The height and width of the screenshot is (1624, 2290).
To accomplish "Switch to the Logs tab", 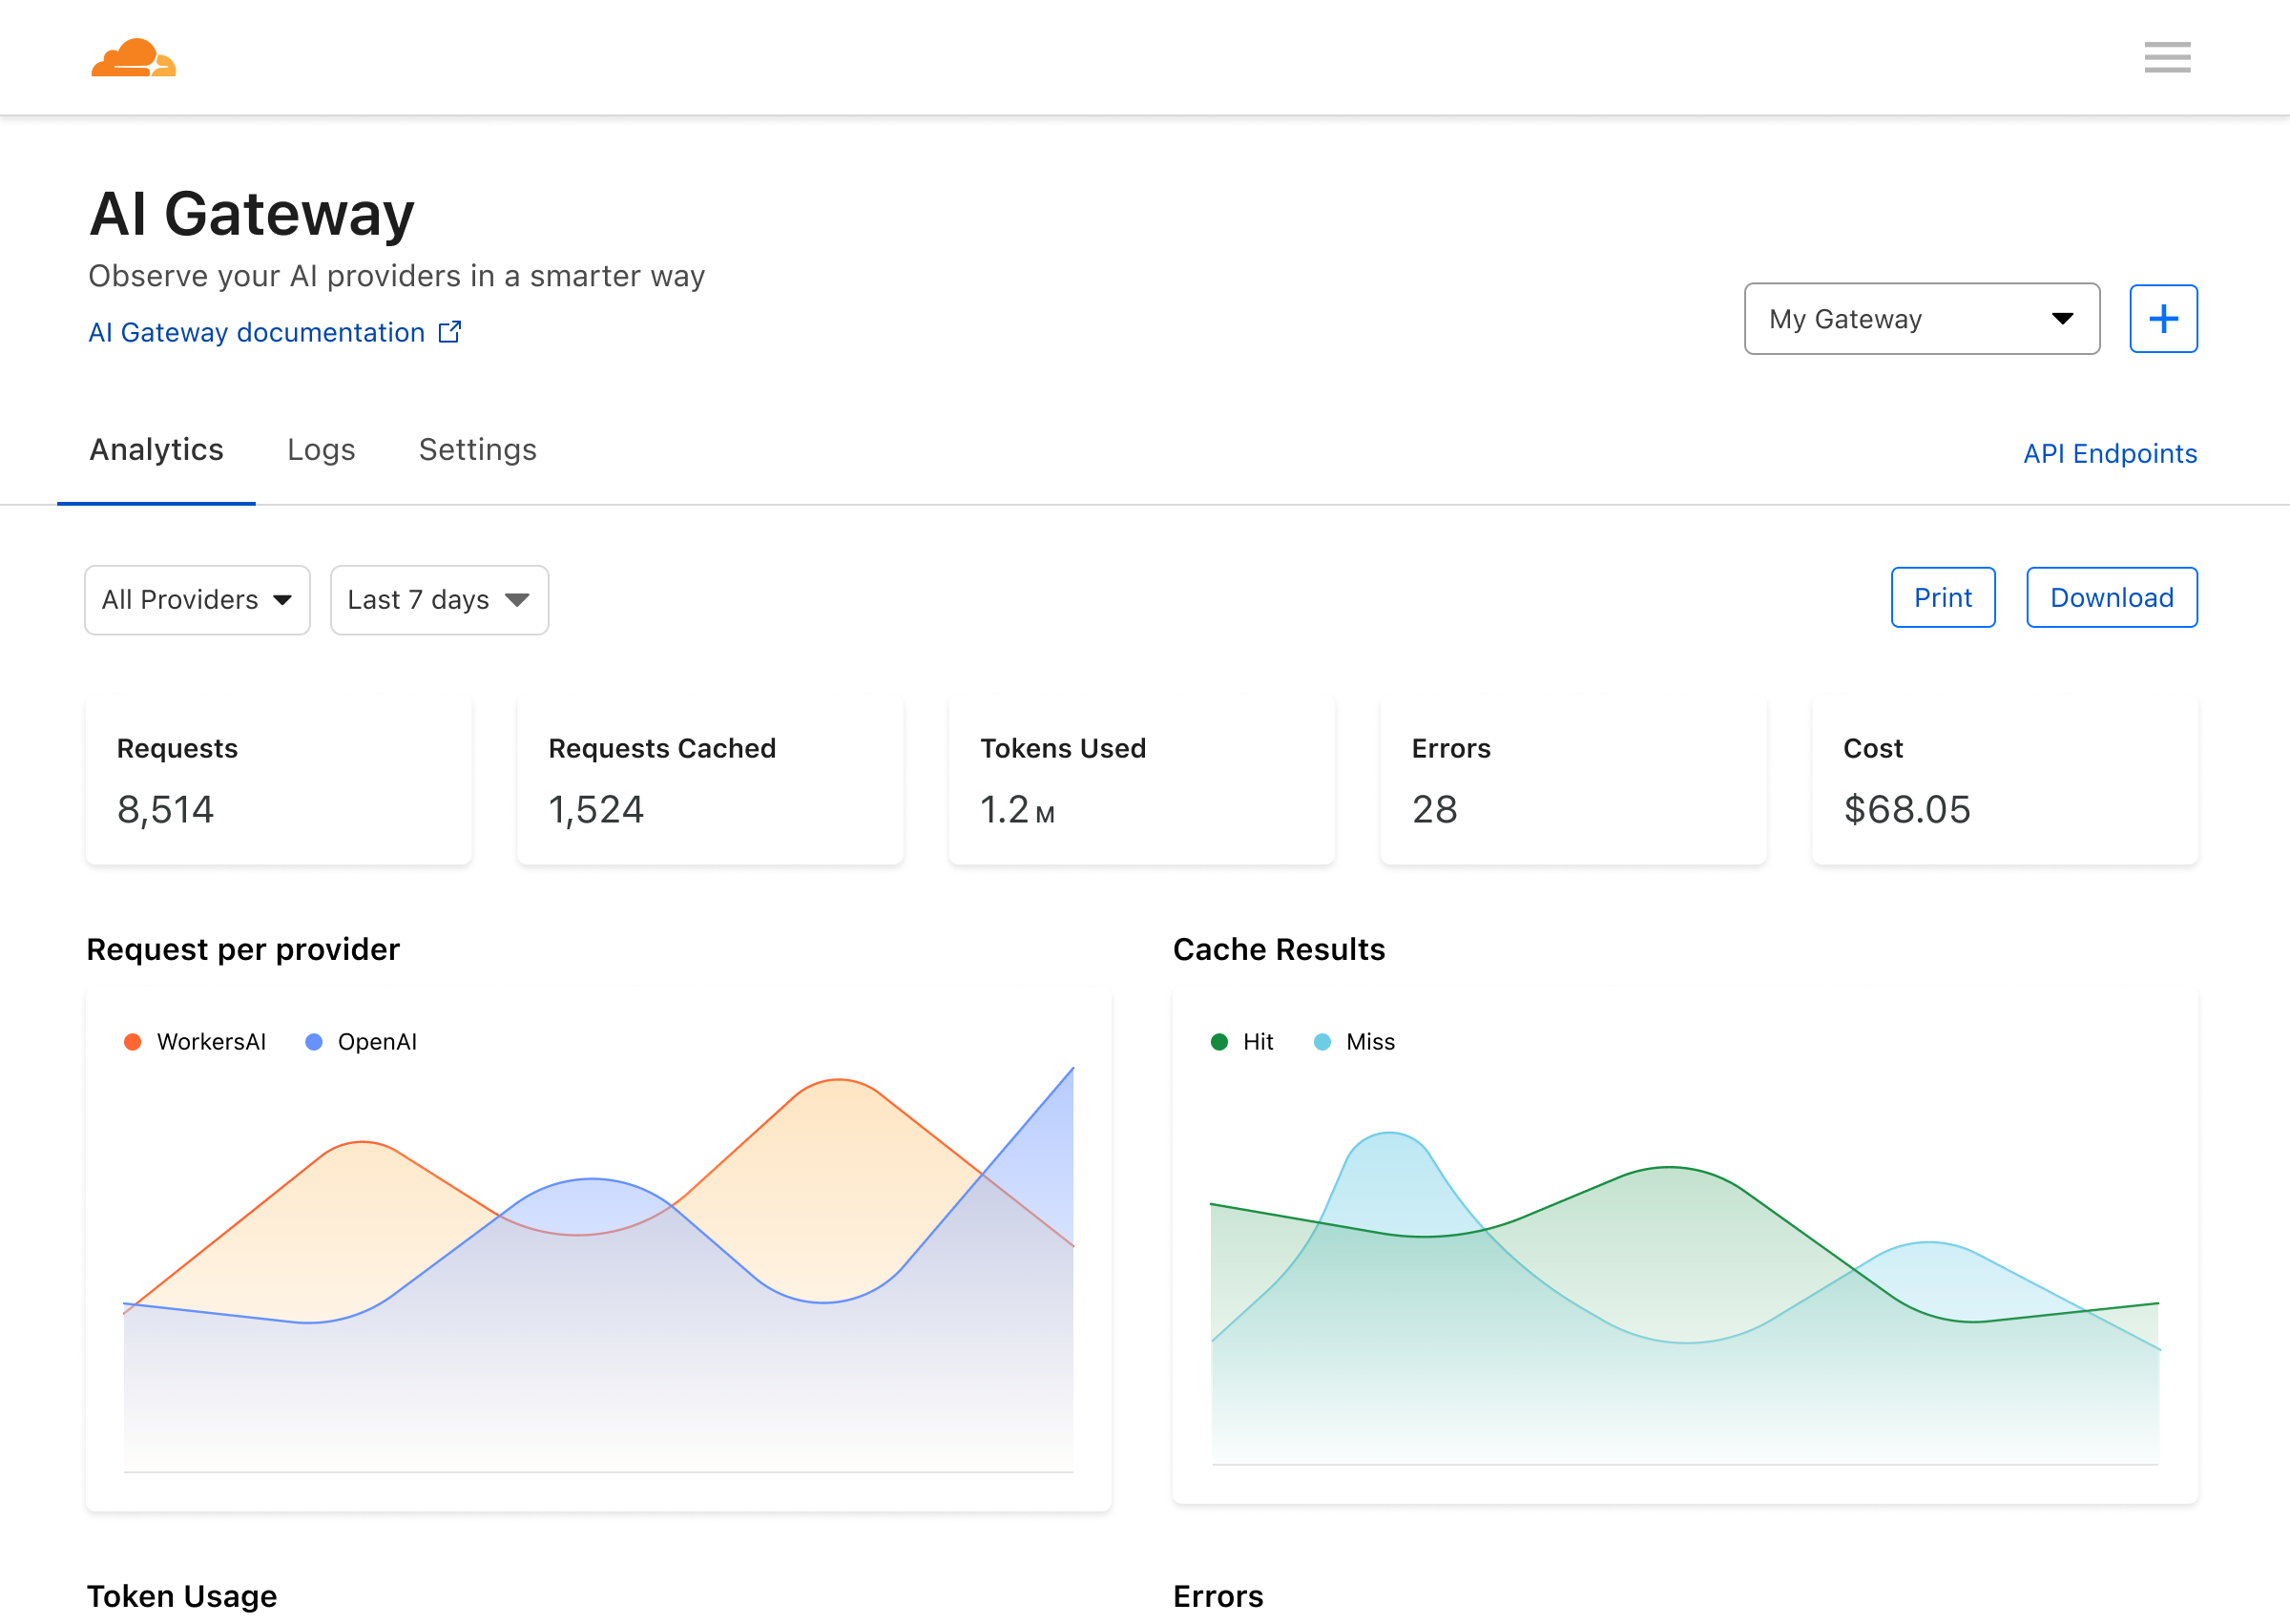I will (x=320, y=448).
